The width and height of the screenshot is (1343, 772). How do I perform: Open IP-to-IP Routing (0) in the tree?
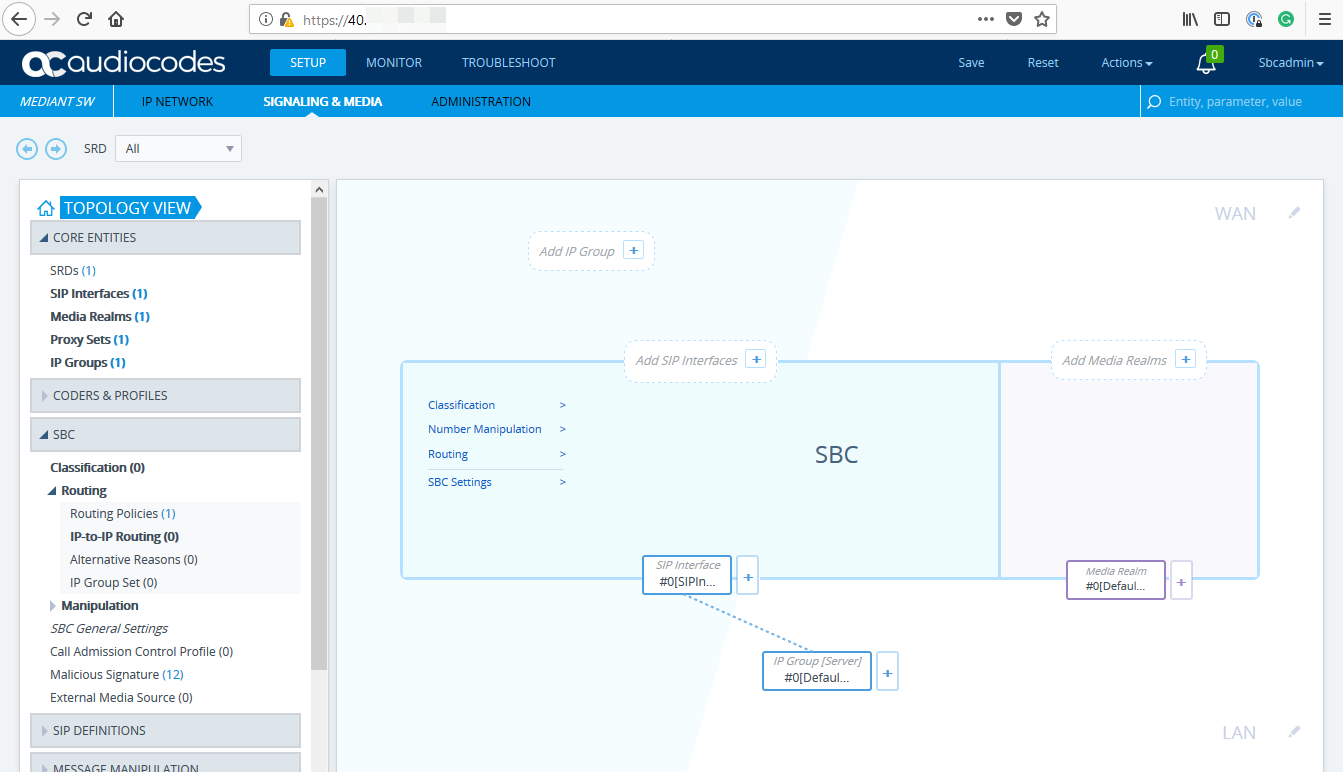coord(125,537)
